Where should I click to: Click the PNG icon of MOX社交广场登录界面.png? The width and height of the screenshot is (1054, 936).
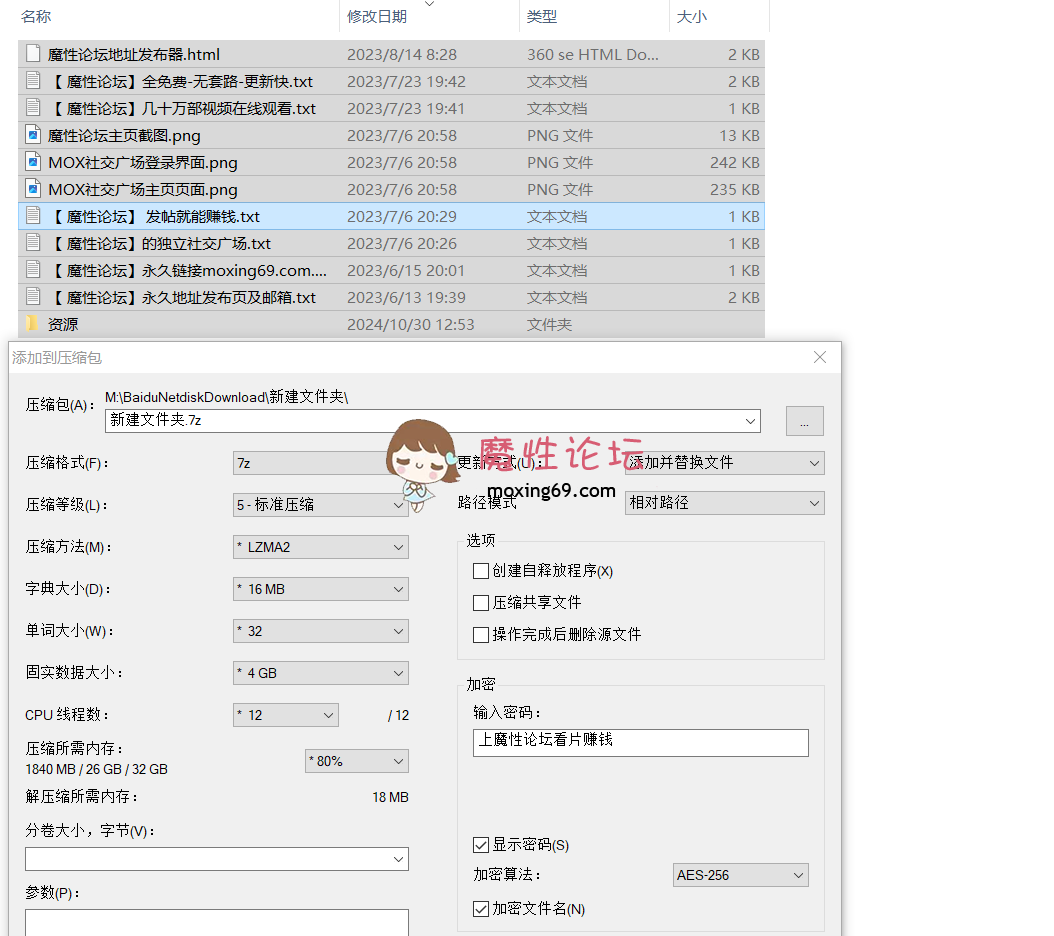coord(31,162)
